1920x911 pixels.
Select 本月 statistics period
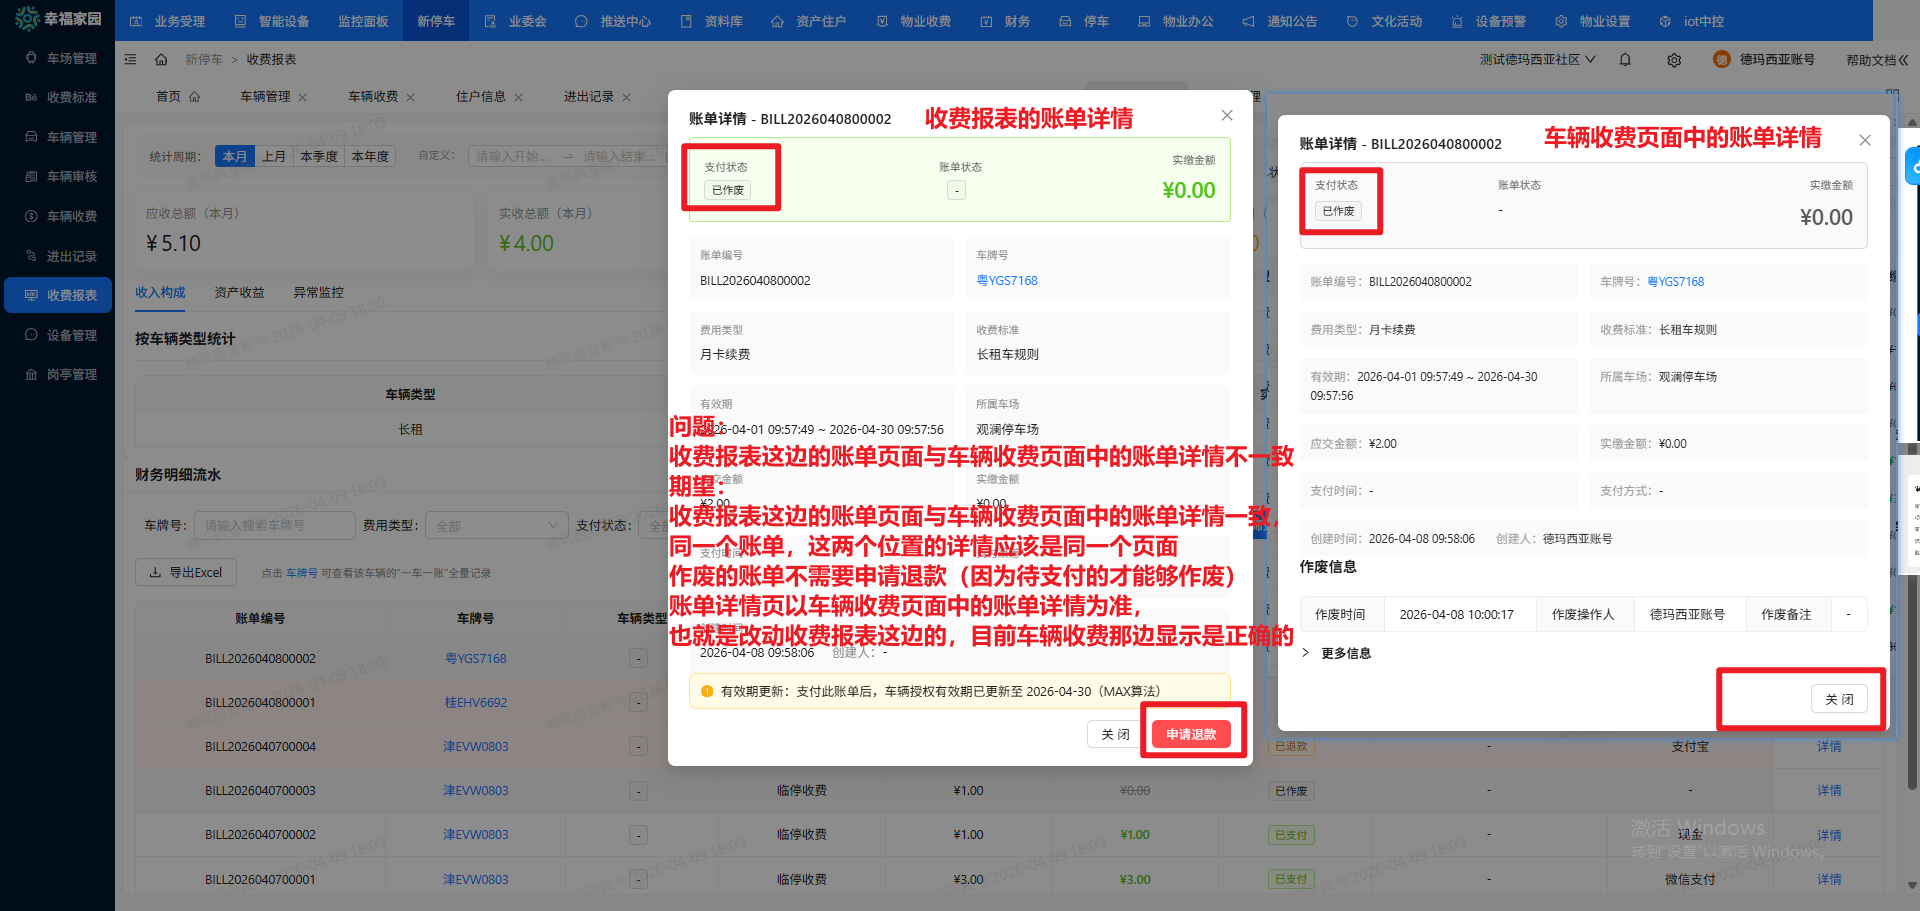(235, 156)
